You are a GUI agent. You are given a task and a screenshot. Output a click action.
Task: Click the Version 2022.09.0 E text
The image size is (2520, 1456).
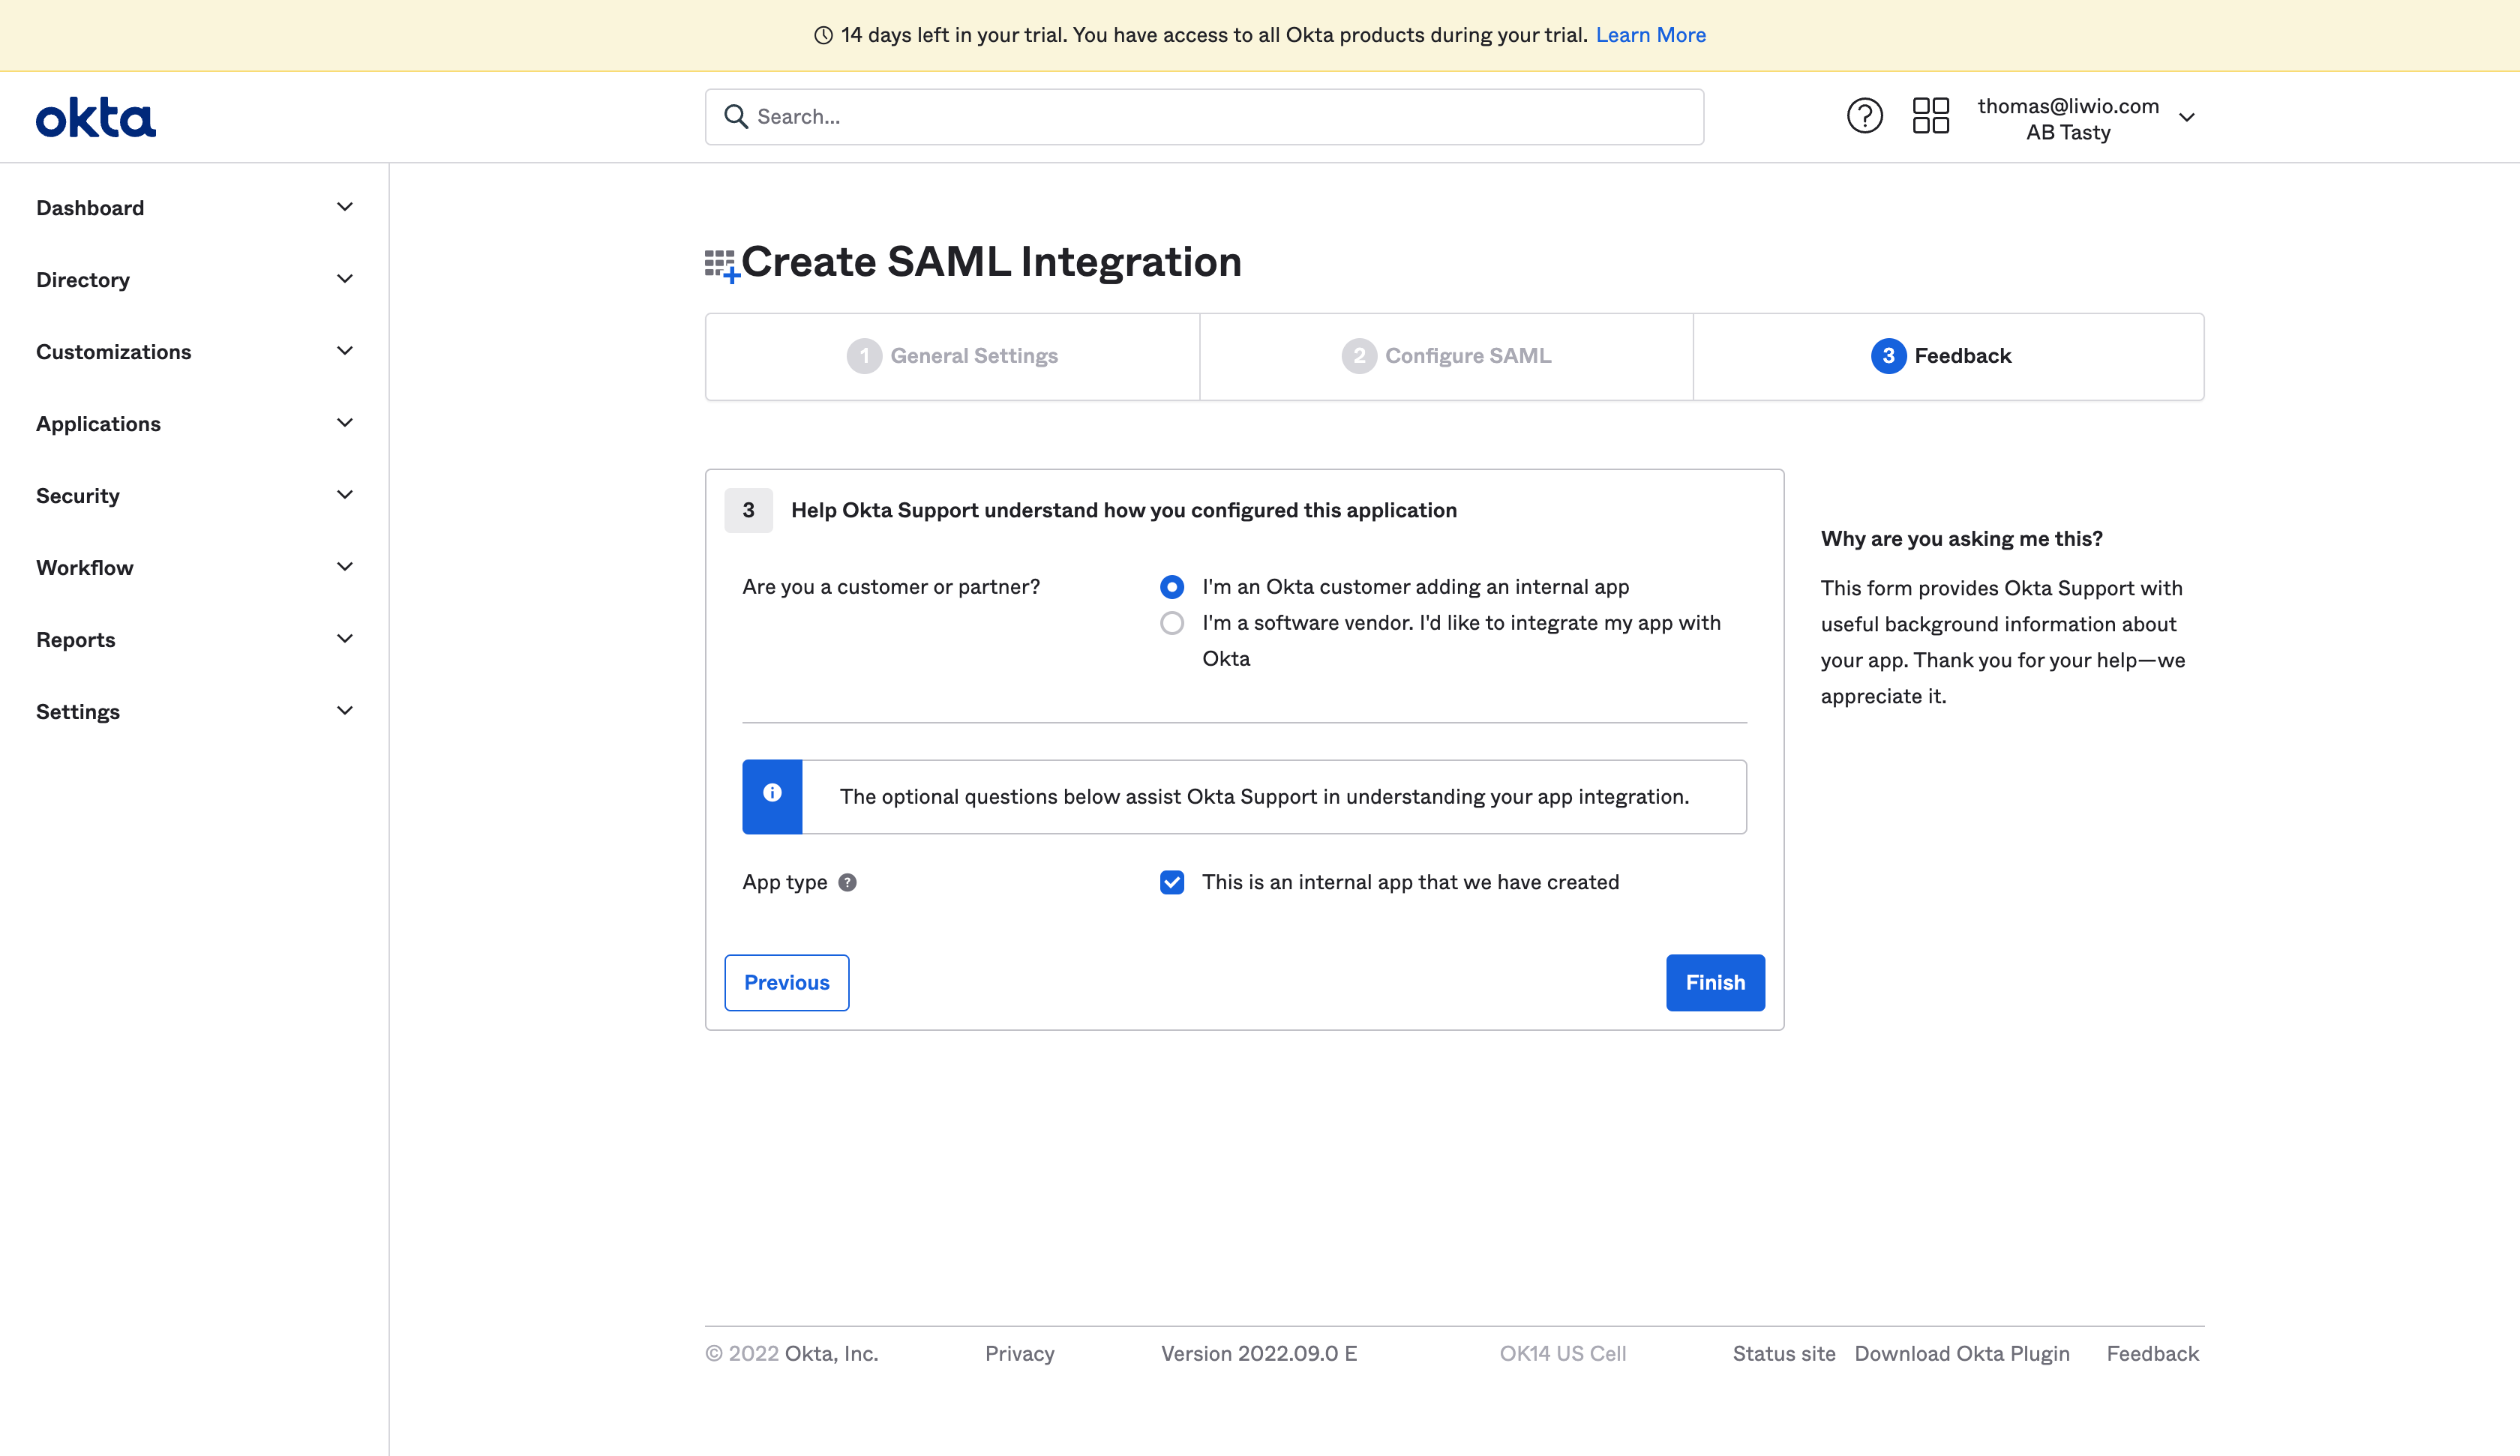click(1258, 1353)
